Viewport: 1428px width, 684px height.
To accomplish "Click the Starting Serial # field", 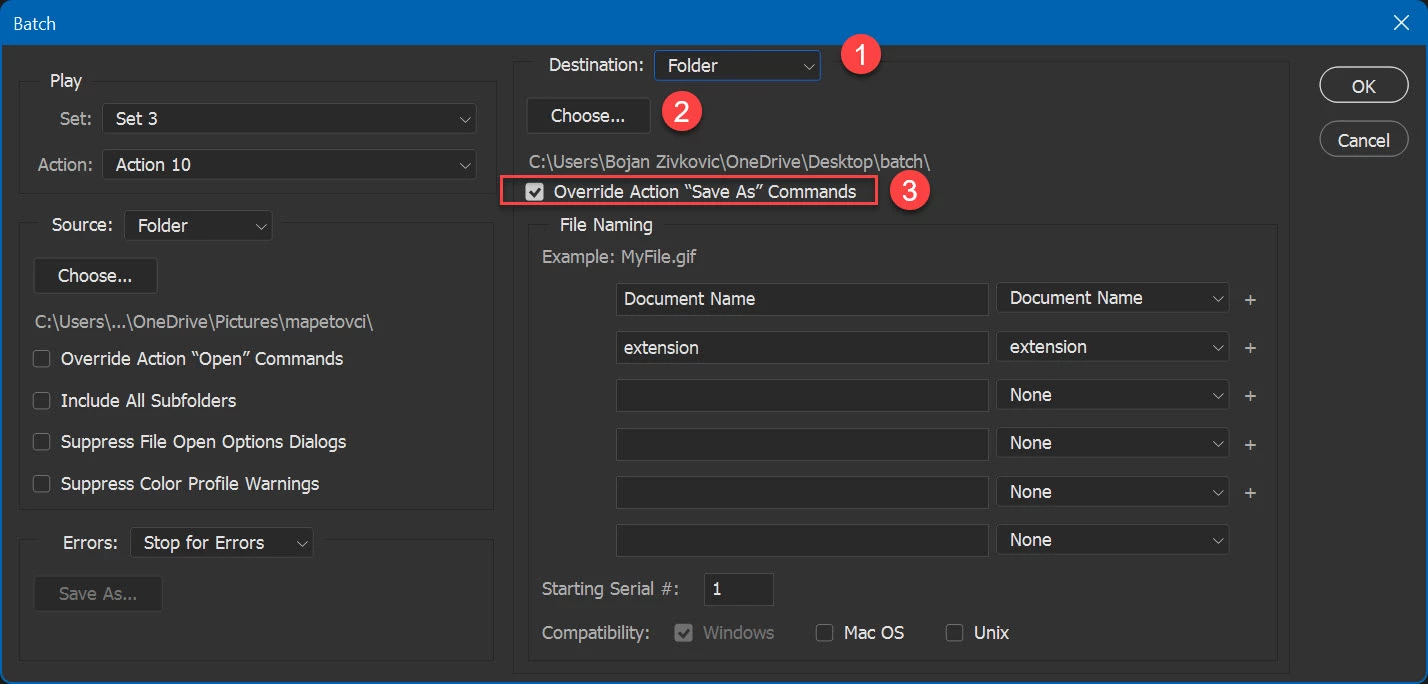I will coord(739,589).
